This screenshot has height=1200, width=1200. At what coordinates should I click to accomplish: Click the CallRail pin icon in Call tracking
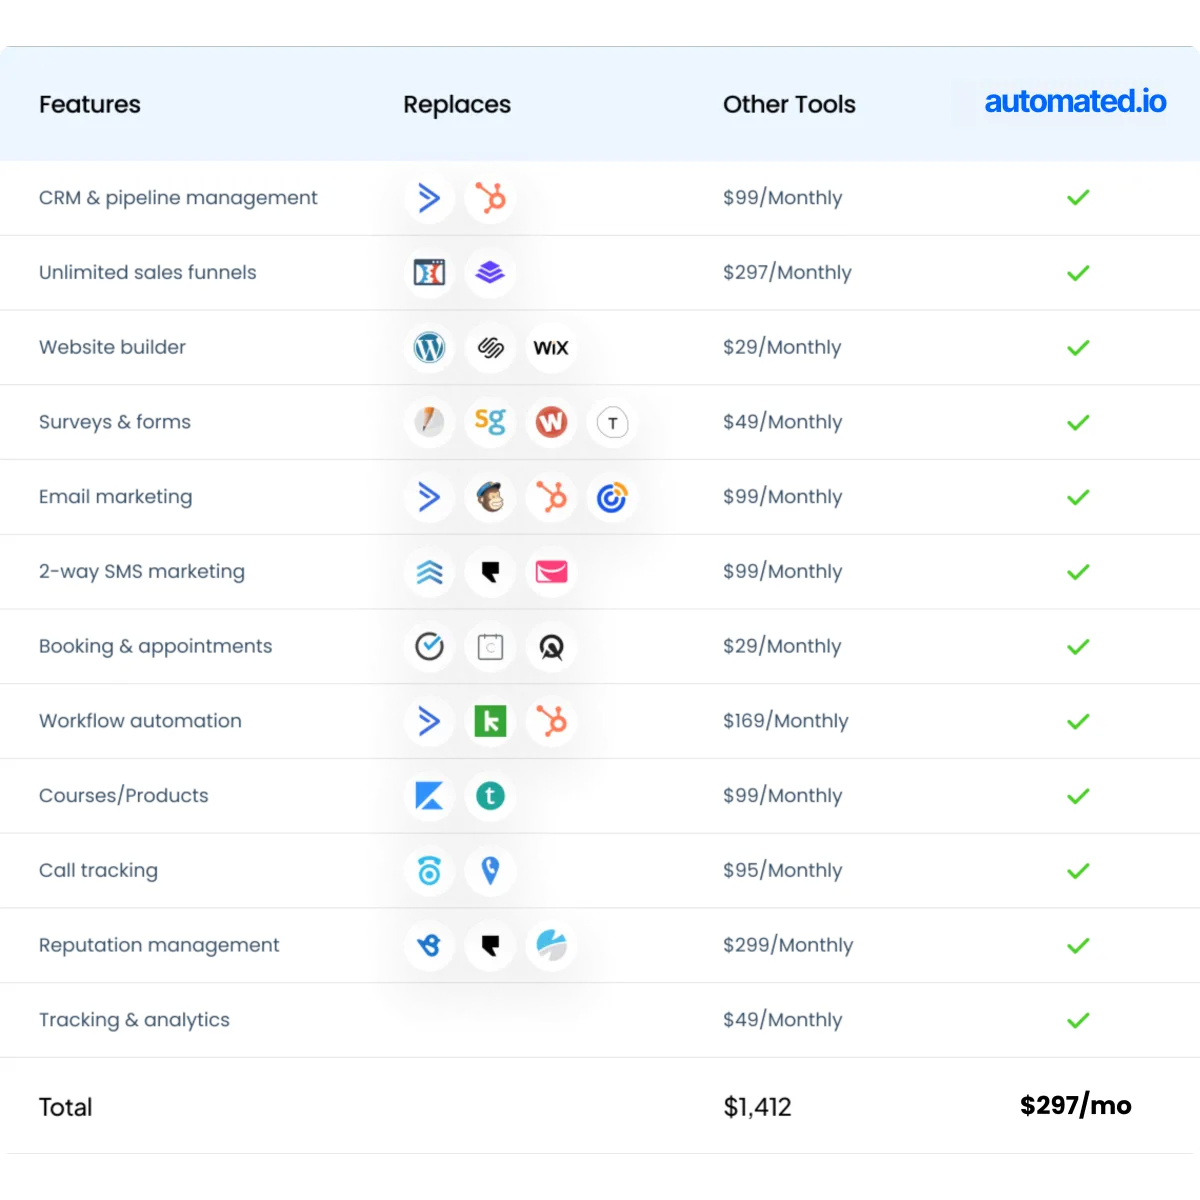490,871
